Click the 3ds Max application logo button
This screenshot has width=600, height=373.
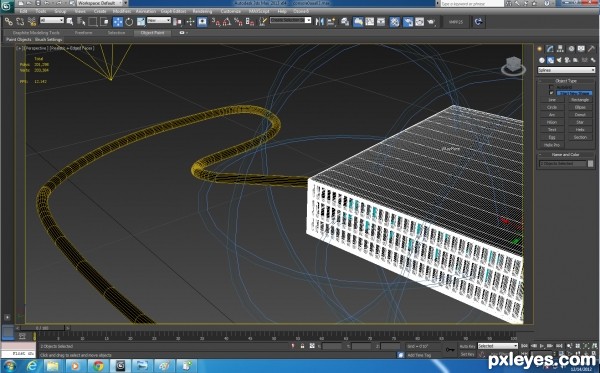(7, 7)
